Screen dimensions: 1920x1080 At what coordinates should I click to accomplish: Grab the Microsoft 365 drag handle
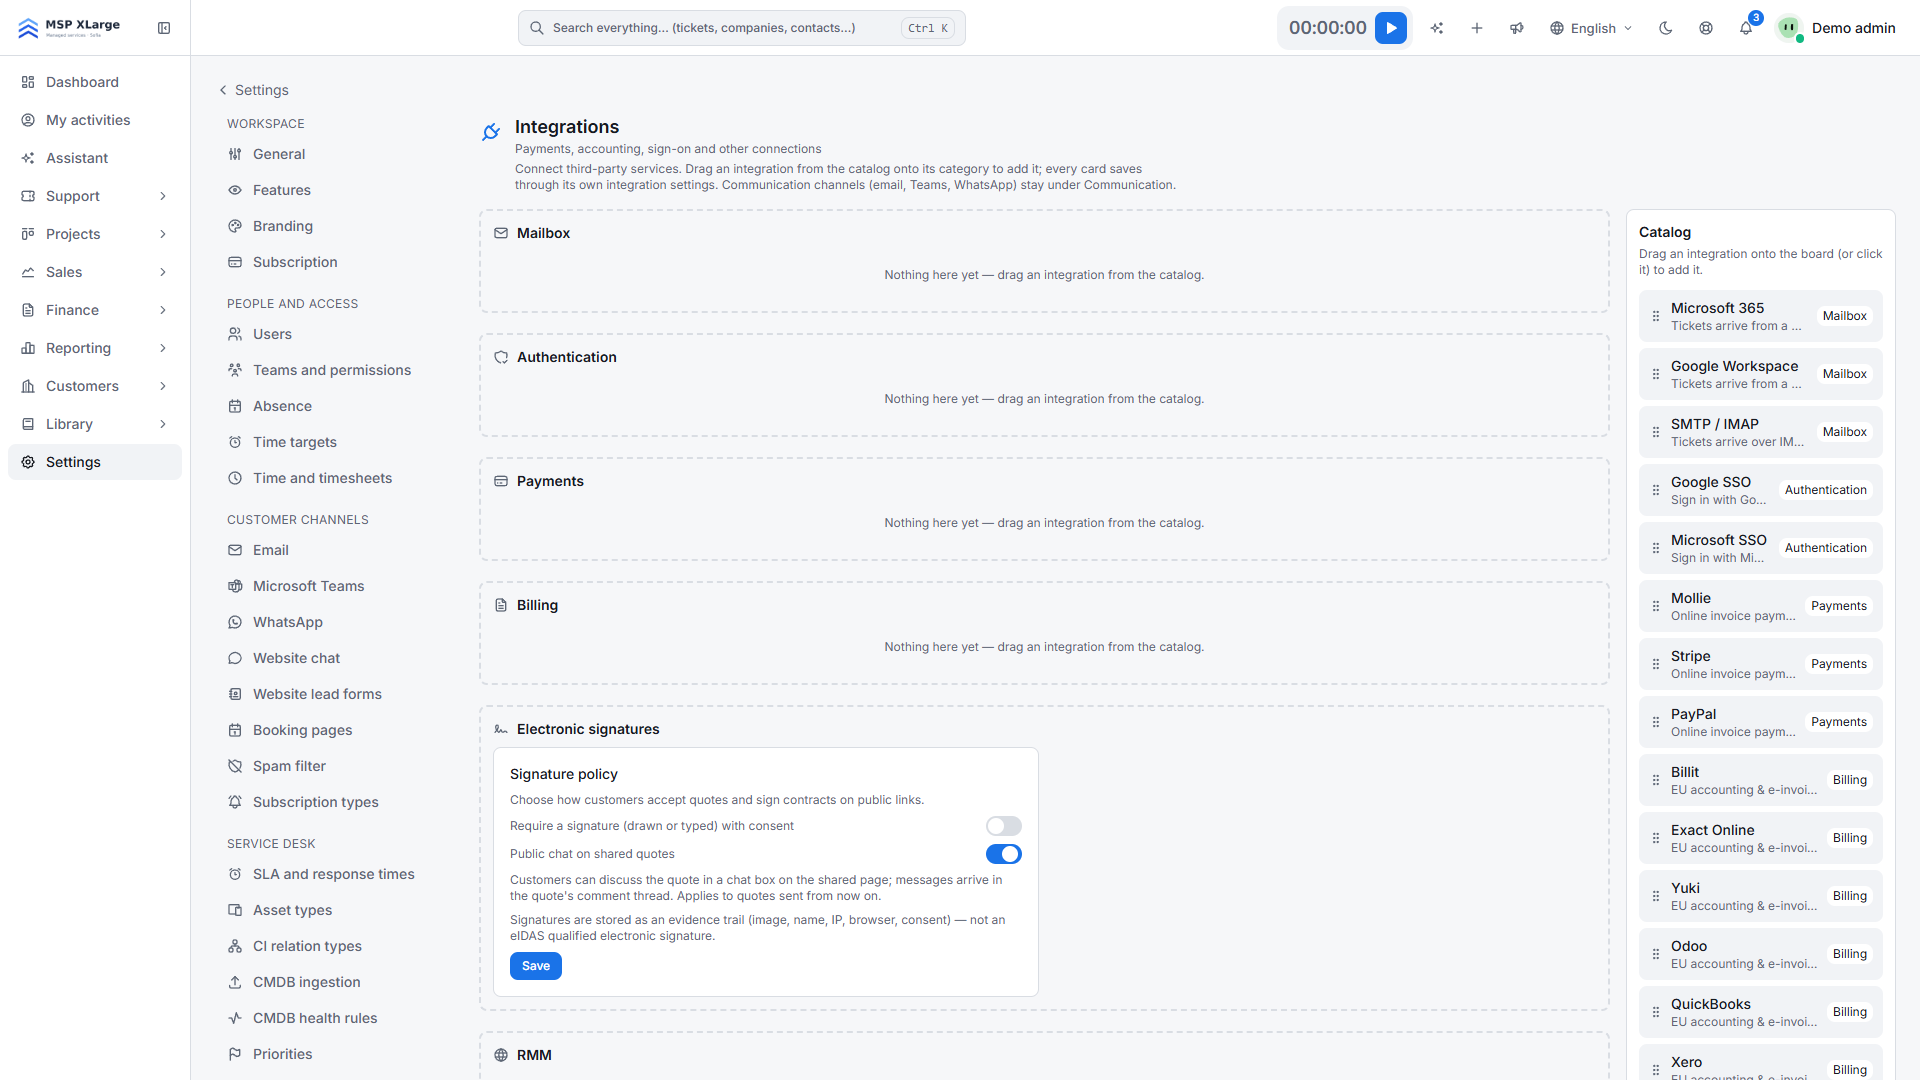pyautogui.click(x=1656, y=316)
